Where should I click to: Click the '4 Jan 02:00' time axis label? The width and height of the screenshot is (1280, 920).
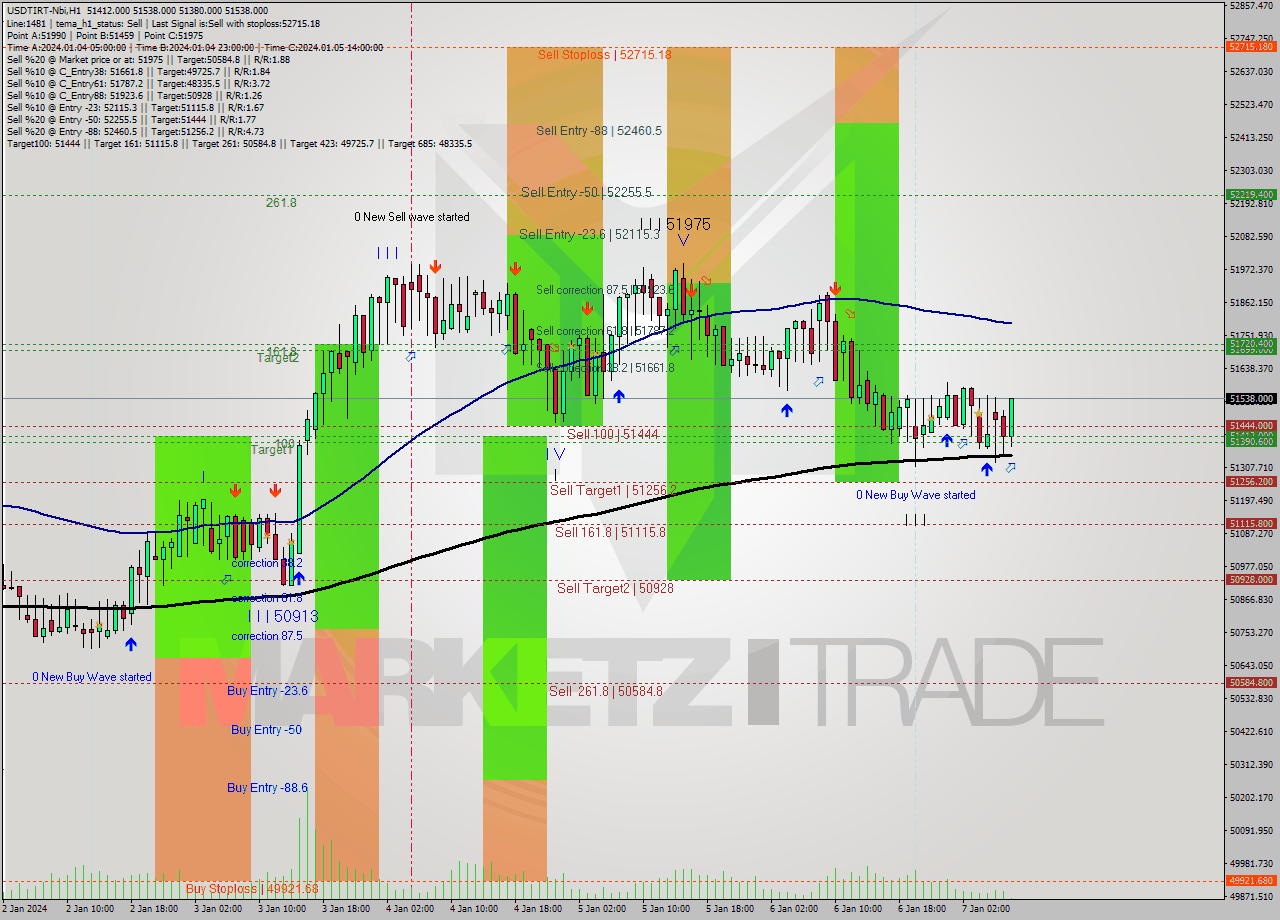click(x=411, y=909)
